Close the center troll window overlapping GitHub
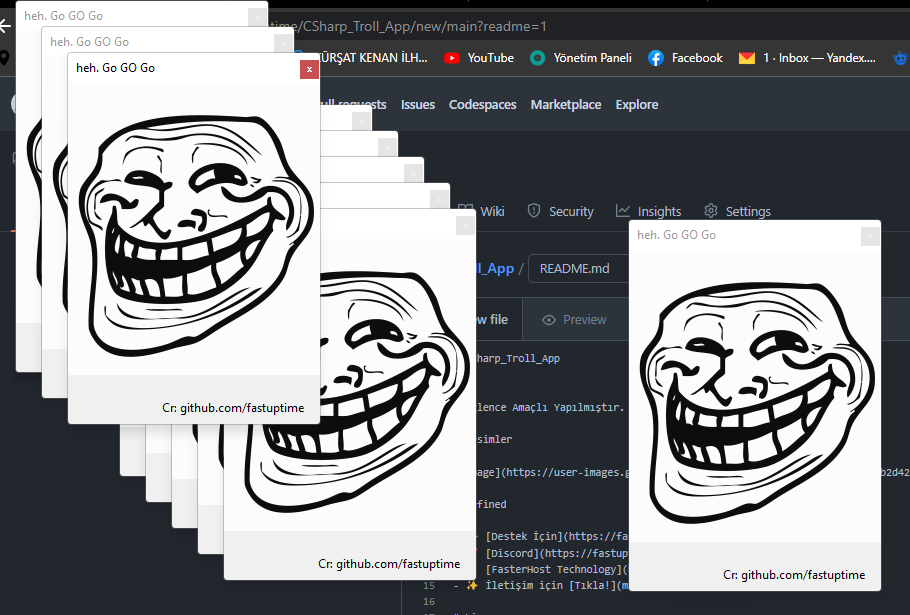 tap(465, 225)
